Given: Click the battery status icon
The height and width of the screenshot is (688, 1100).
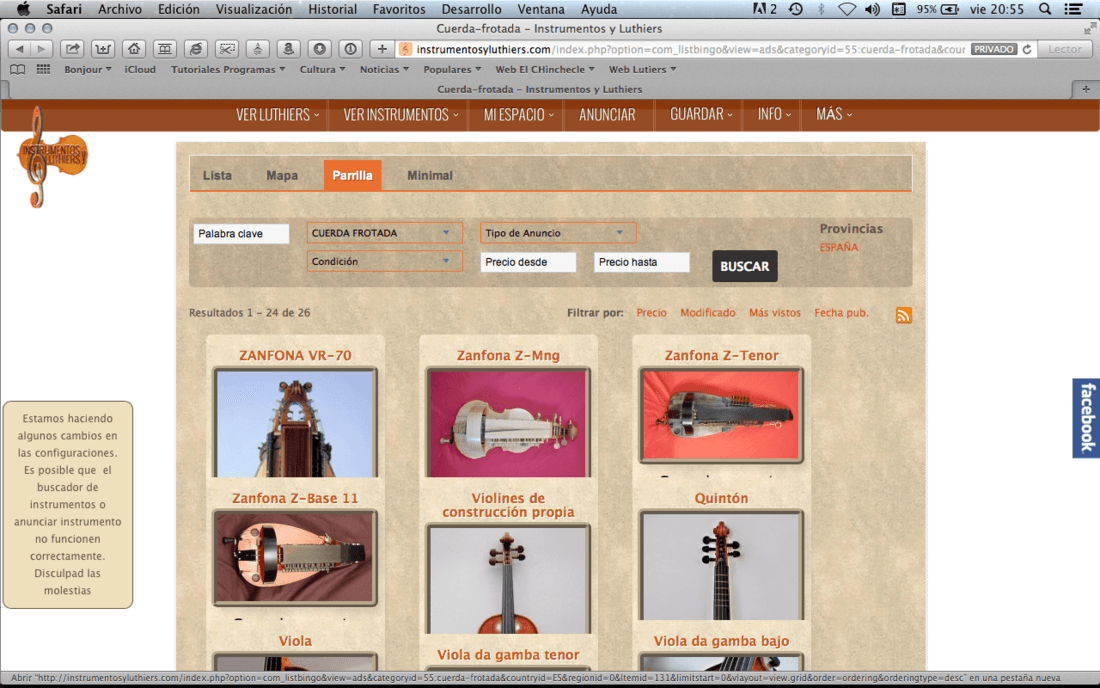Looking at the screenshot, I should click(950, 9).
